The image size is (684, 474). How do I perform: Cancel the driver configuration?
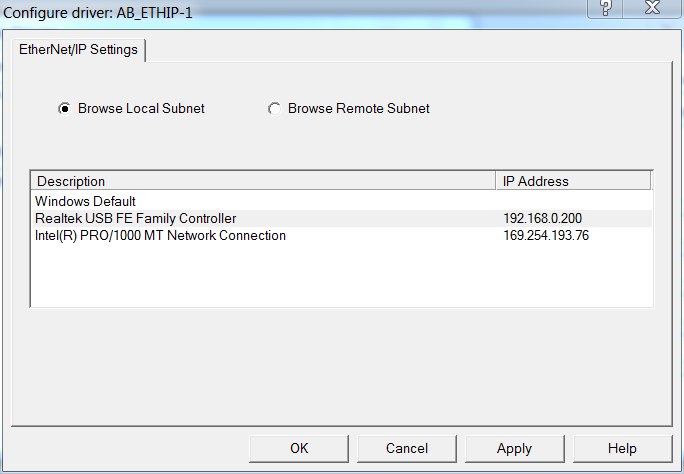point(406,448)
